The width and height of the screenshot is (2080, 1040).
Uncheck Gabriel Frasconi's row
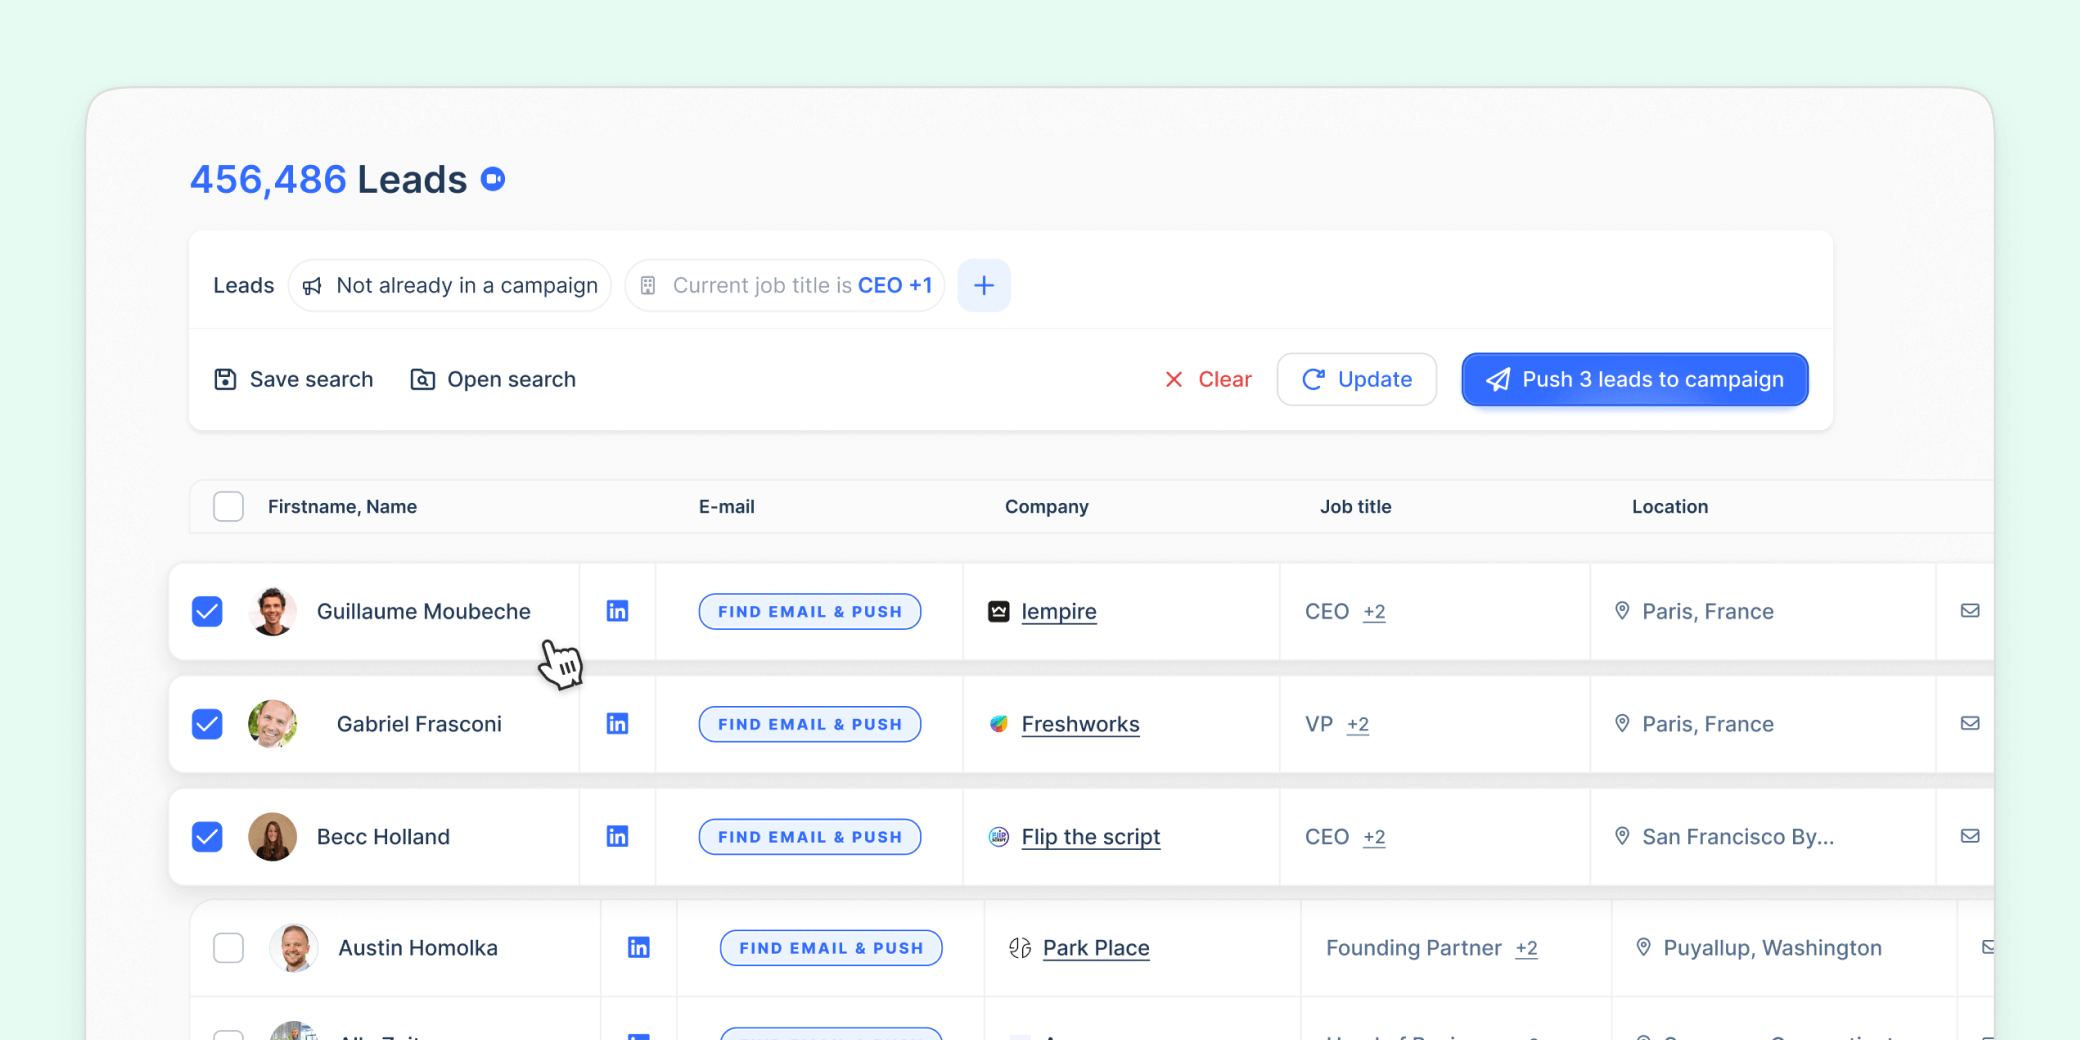pyautogui.click(x=207, y=724)
